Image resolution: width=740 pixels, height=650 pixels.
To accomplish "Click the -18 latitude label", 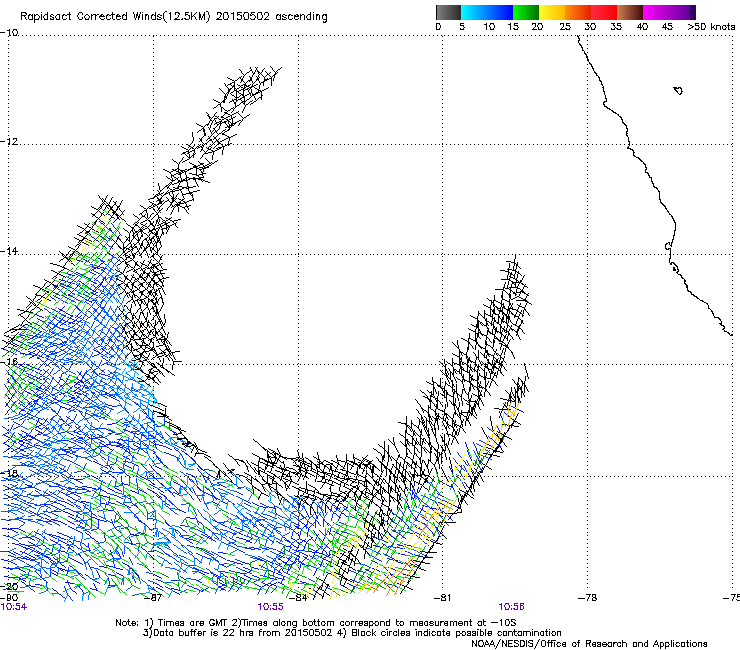I will (x=9, y=473).
